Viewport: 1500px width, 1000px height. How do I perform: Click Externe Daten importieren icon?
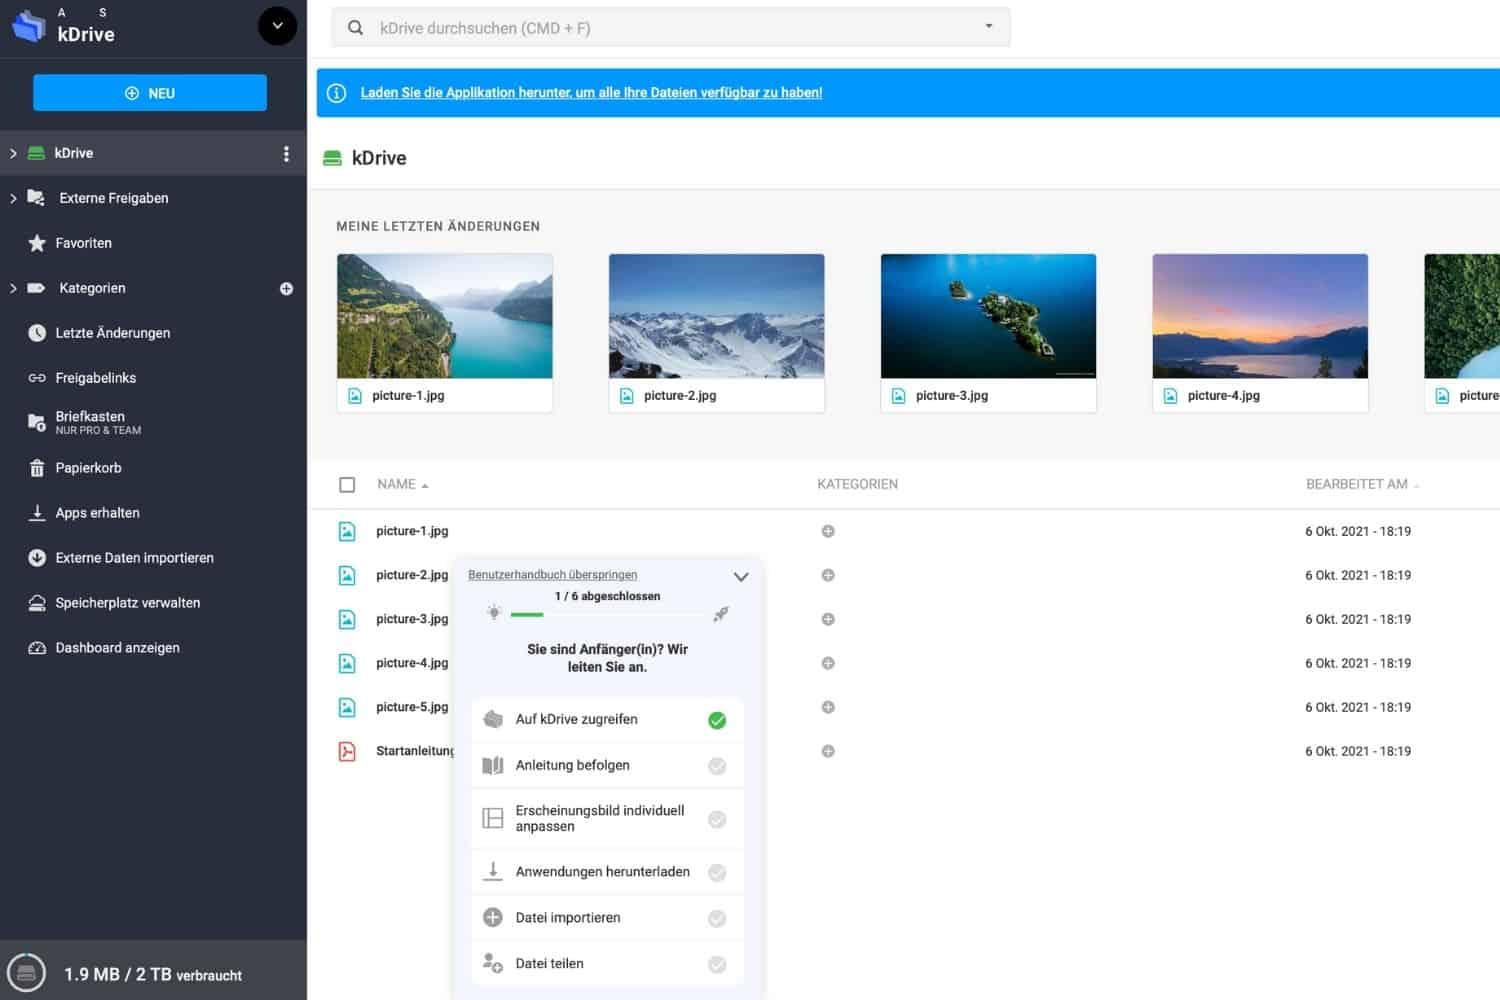(37, 558)
